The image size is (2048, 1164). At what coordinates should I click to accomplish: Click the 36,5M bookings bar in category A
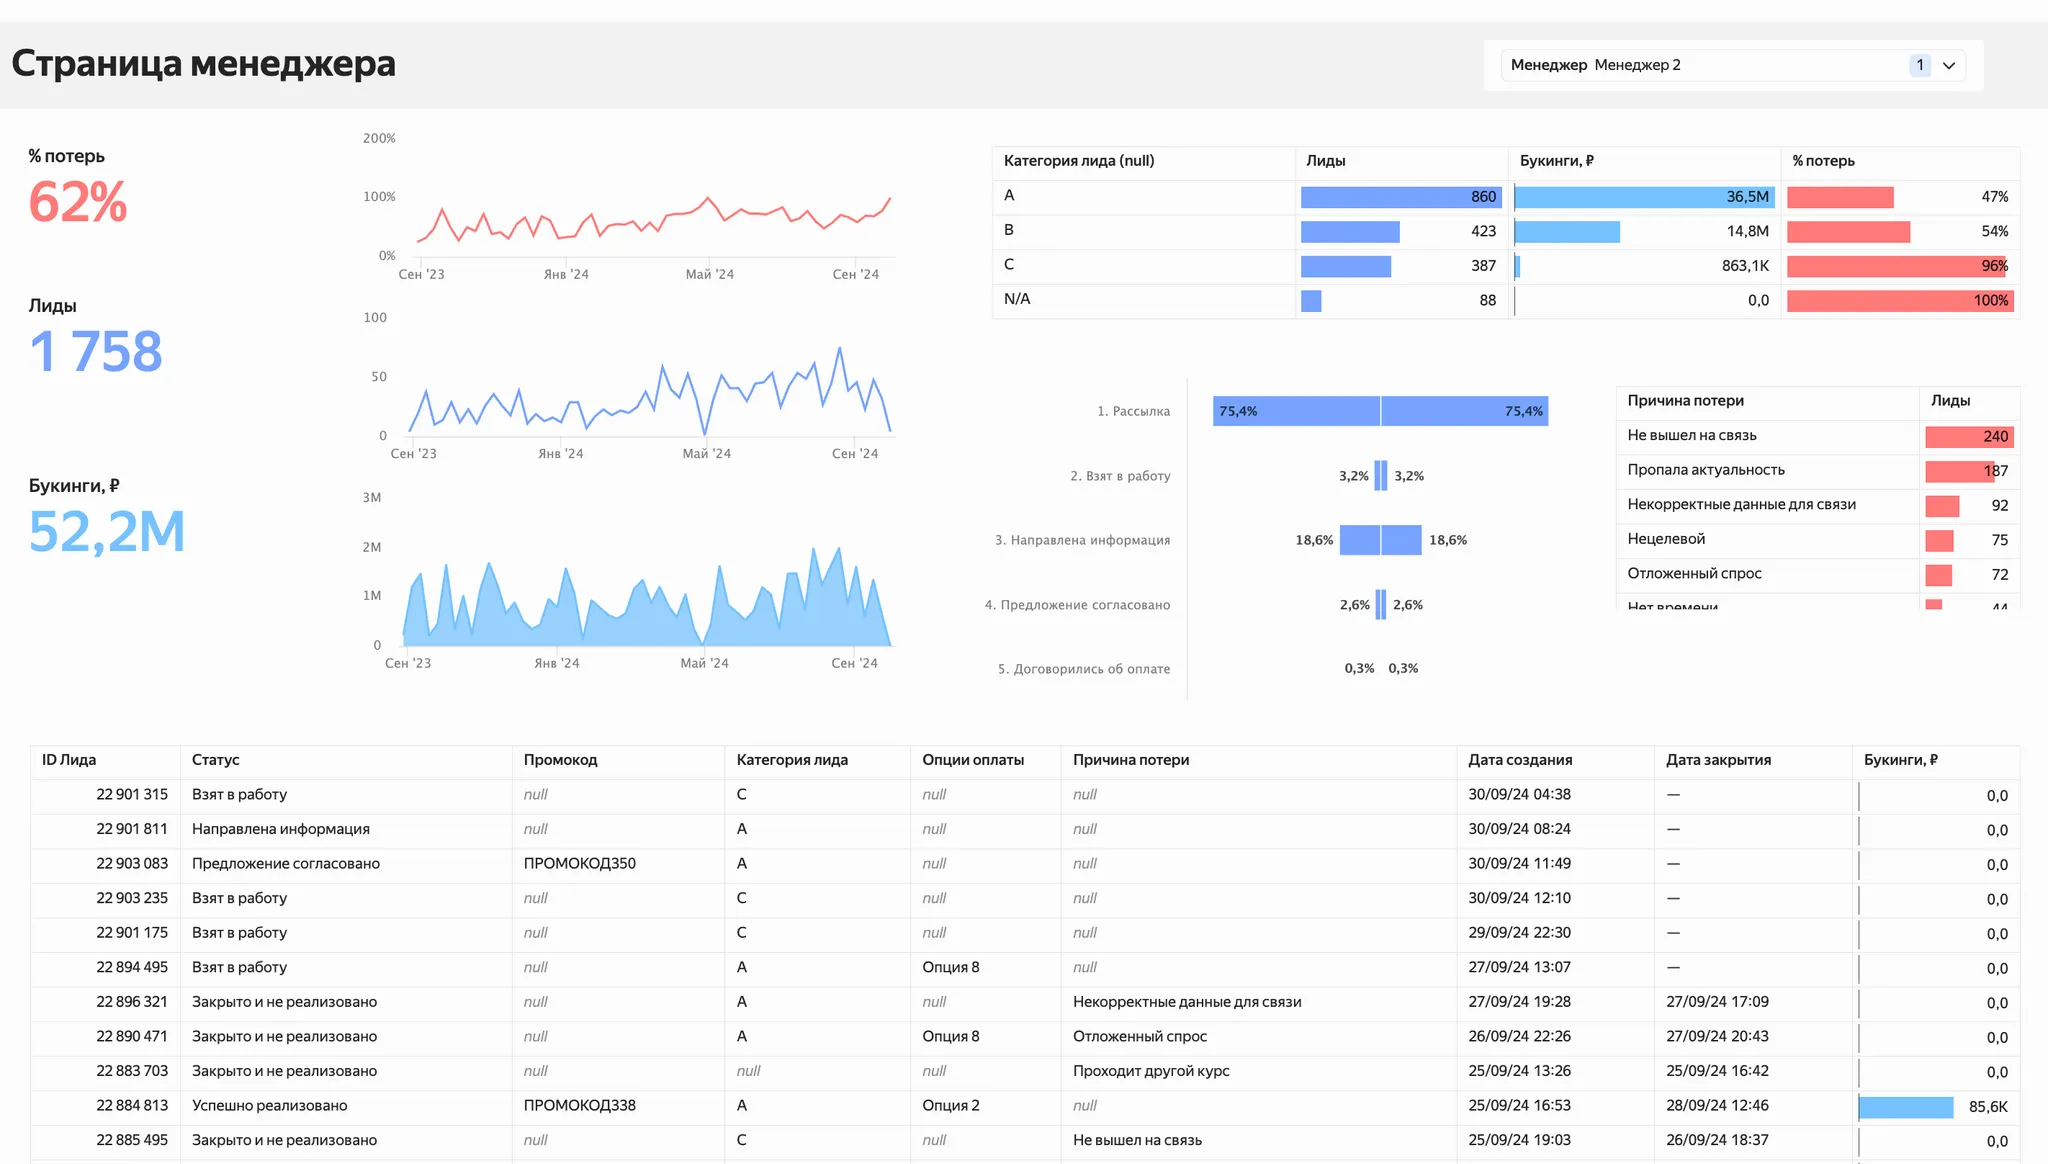1644,197
